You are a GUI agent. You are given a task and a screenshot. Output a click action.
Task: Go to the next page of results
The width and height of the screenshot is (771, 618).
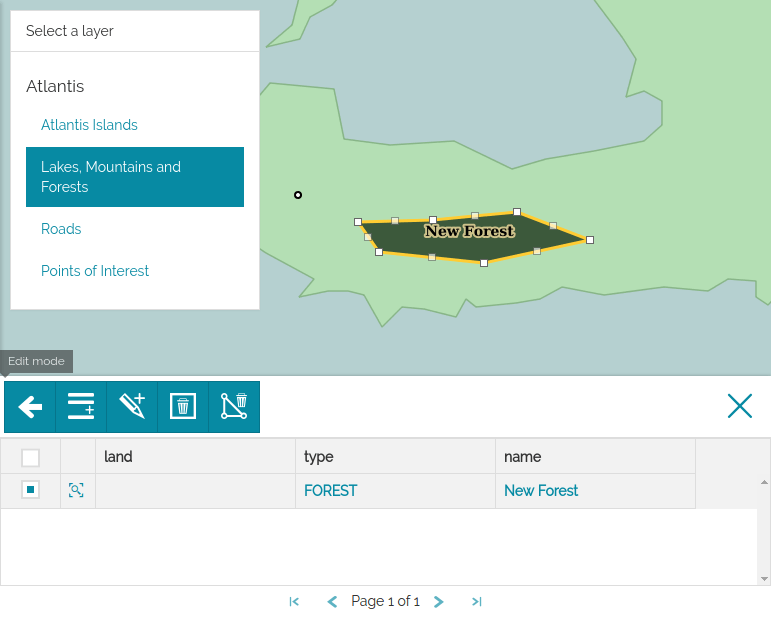tap(439, 602)
